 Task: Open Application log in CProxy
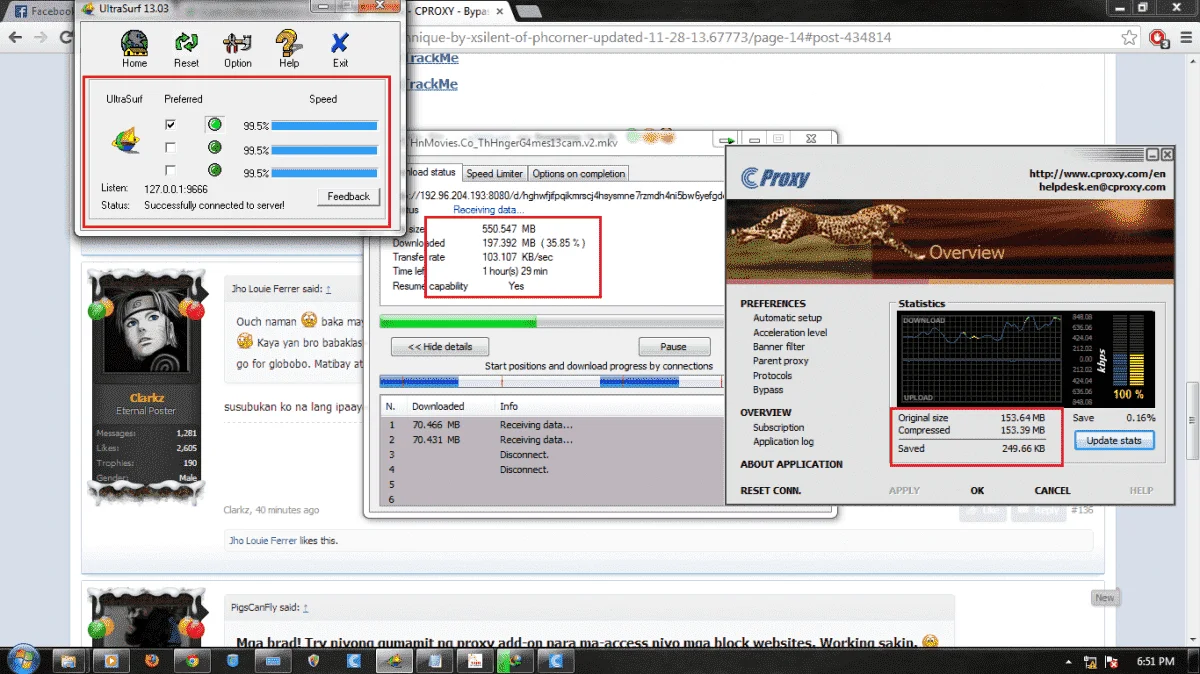[783, 441]
